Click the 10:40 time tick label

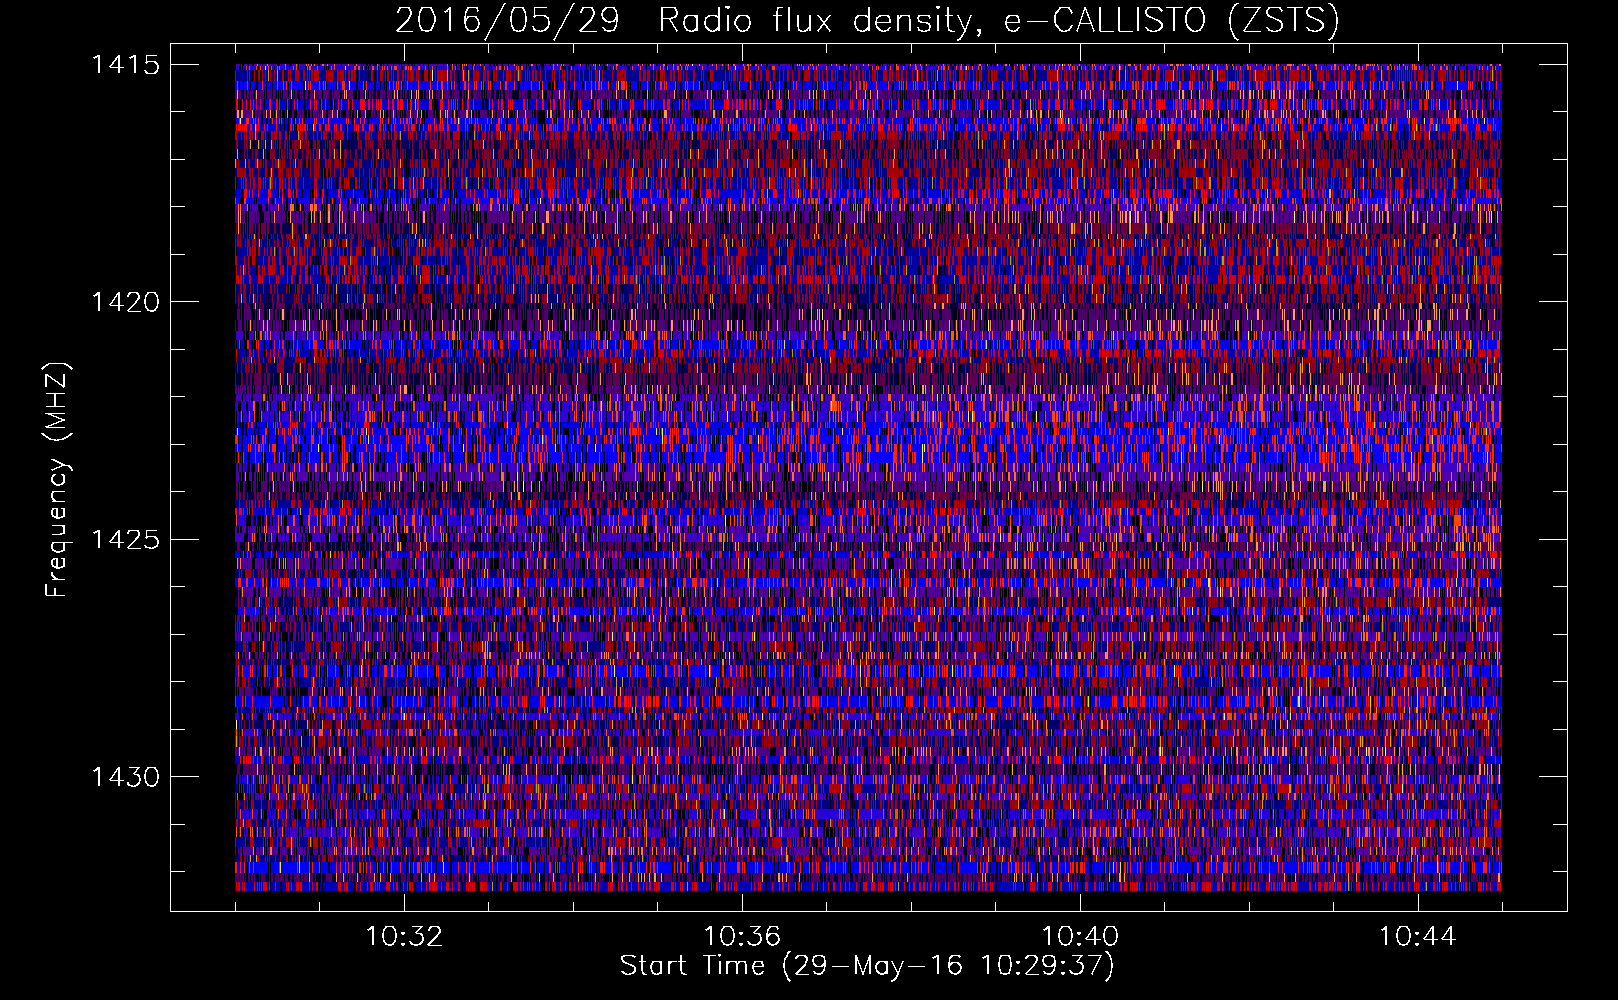coord(1080,937)
